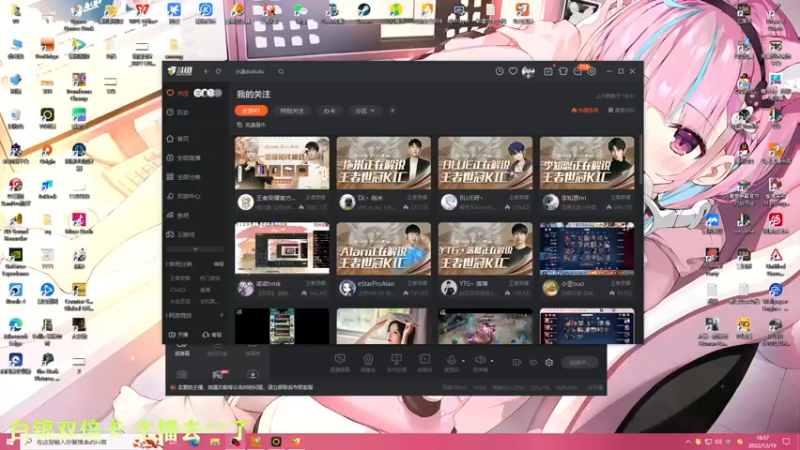Viewport: 800px width, 450px height.
Task: Click the 客服 support button at sidebar bottom
Action: [x=212, y=335]
